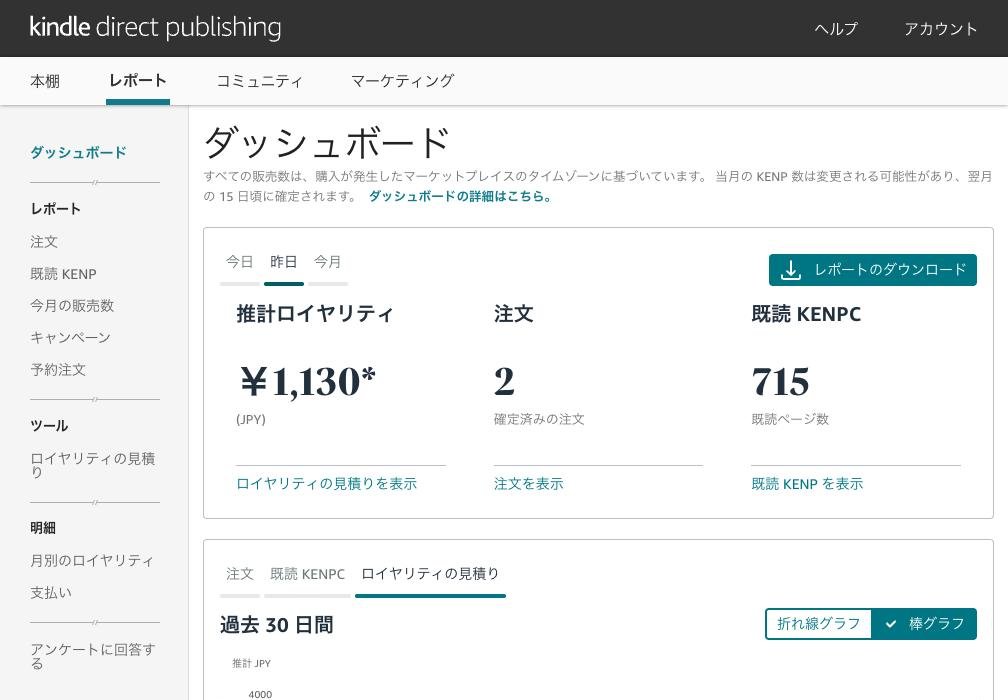This screenshot has width=1008, height=700.
Task: Click the download arrow icon in report button
Action: [x=791, y=271]
